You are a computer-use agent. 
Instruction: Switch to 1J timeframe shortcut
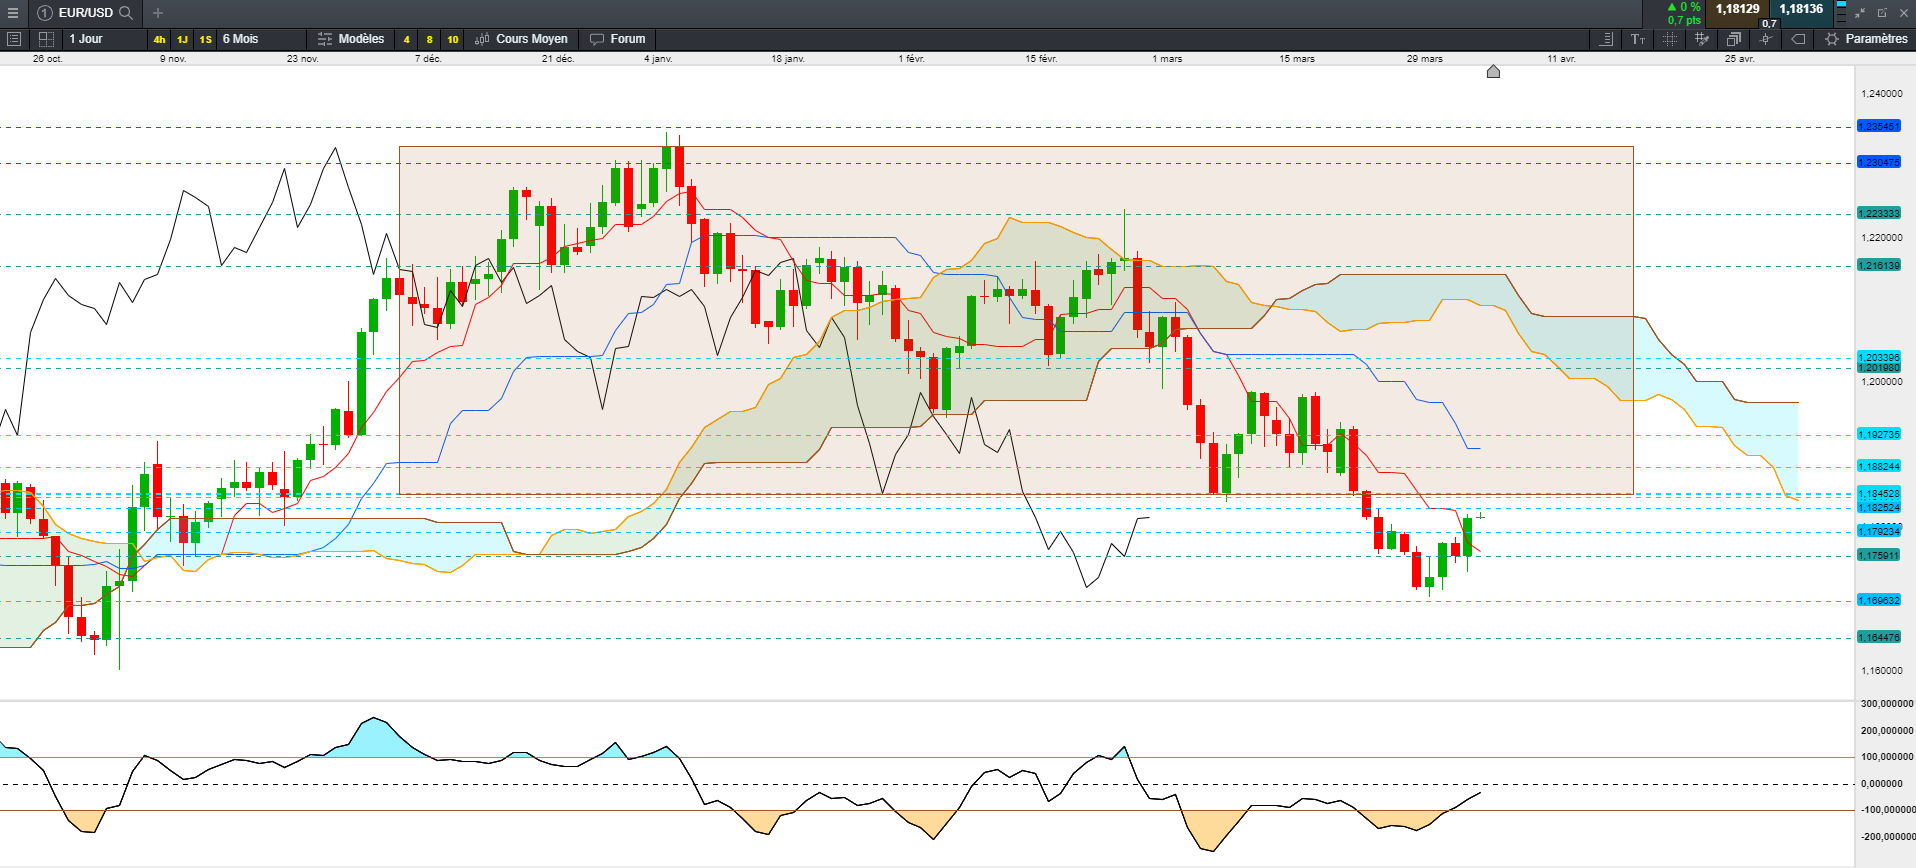[x=182, y=40]
